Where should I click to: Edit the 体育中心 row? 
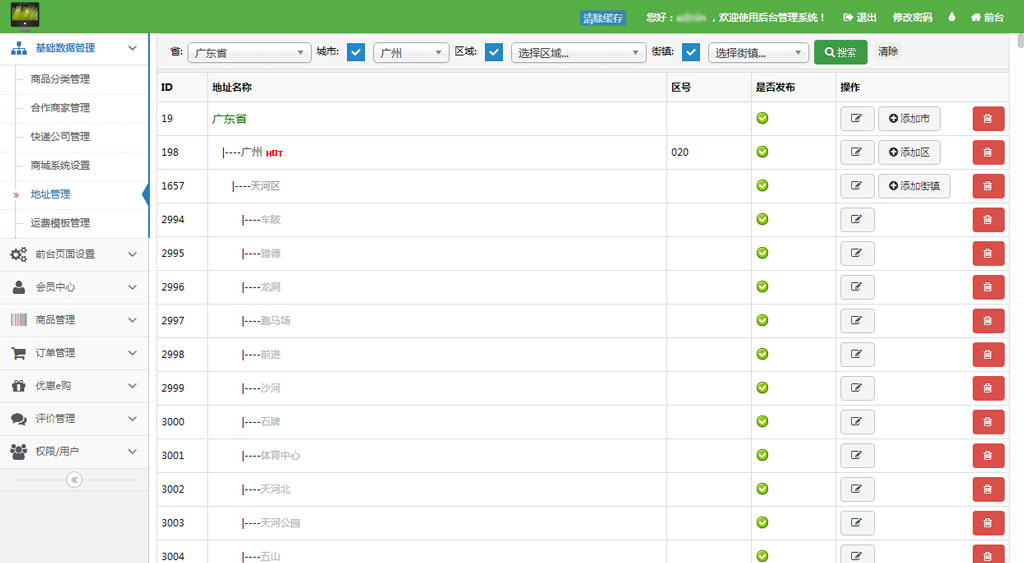tap(857, 455)
